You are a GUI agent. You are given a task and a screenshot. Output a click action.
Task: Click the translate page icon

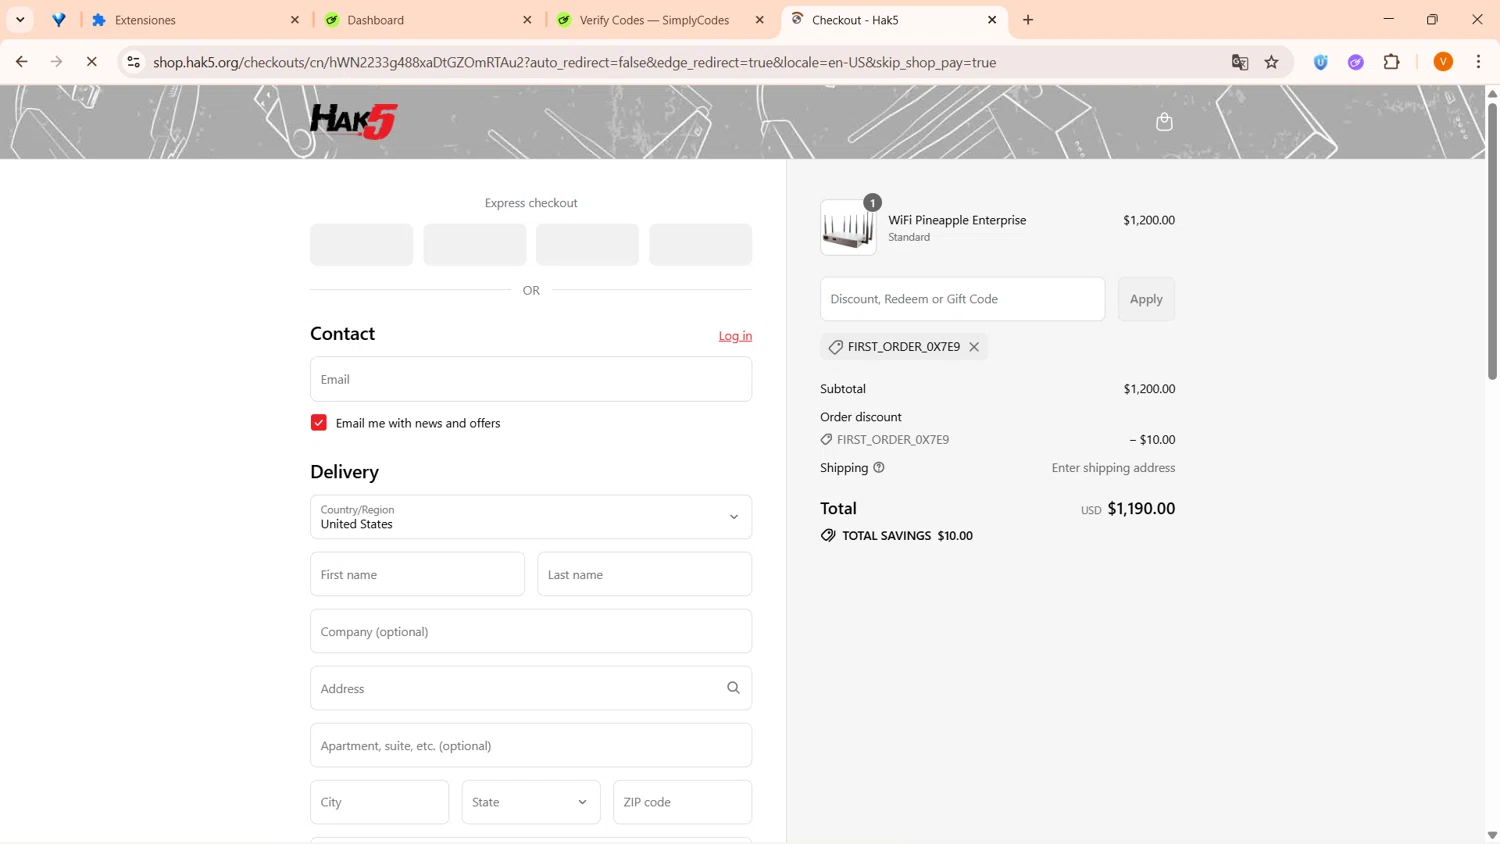(x=1240, y=62)
